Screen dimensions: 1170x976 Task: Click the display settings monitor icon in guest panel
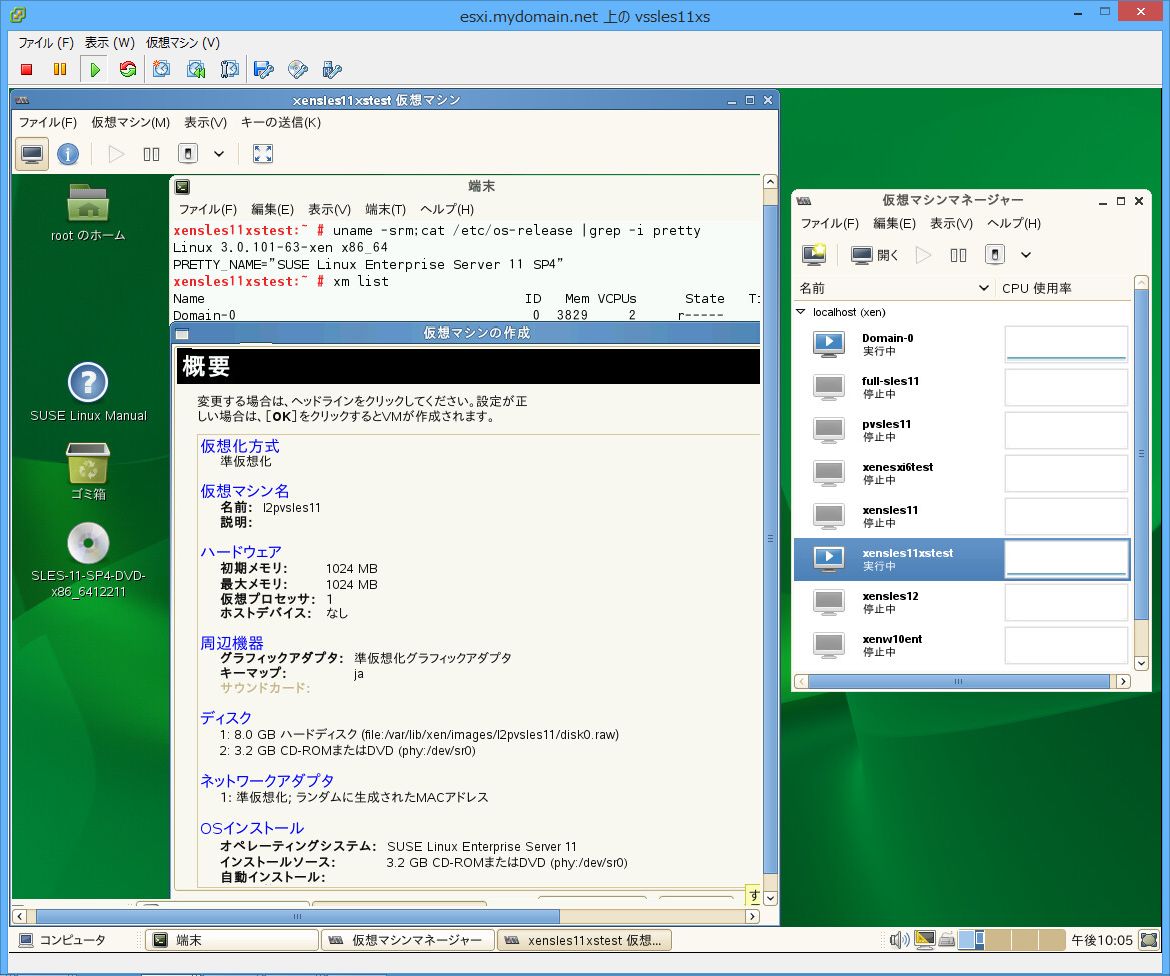pos(925,939)
